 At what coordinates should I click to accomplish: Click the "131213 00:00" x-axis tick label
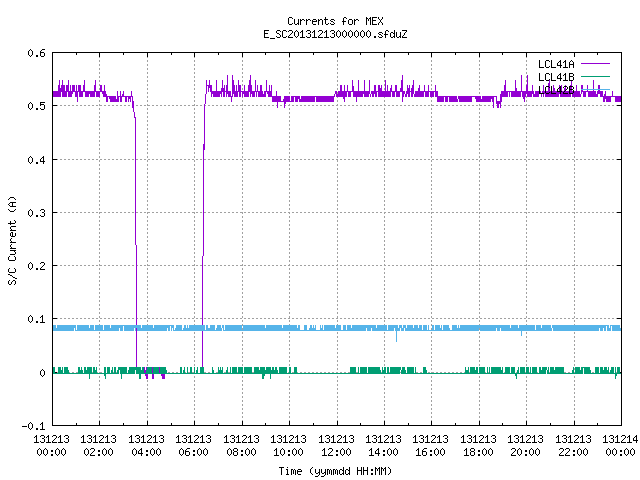pos(51,445)
